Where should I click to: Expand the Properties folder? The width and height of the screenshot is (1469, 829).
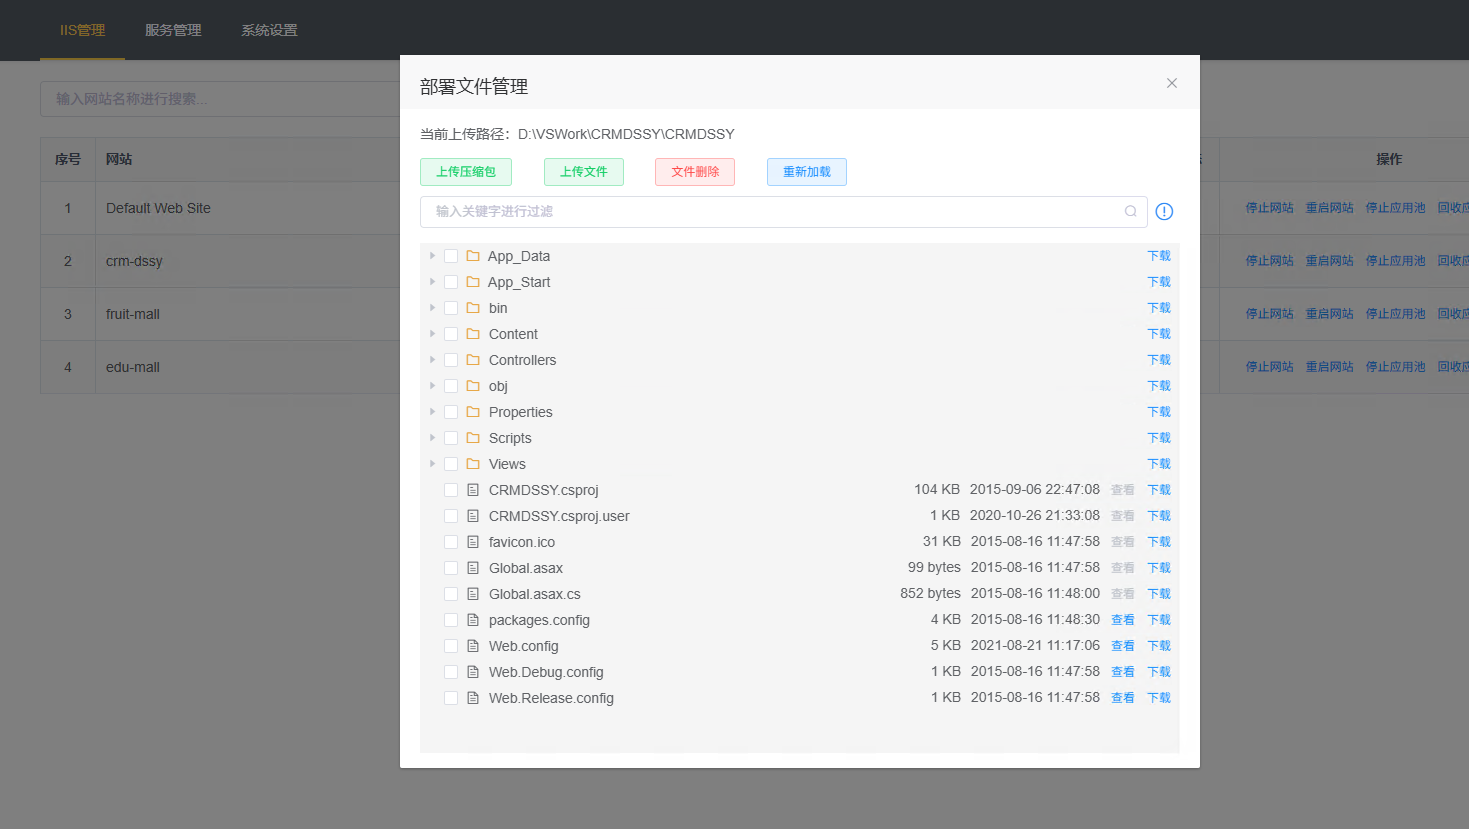(432, 412)
